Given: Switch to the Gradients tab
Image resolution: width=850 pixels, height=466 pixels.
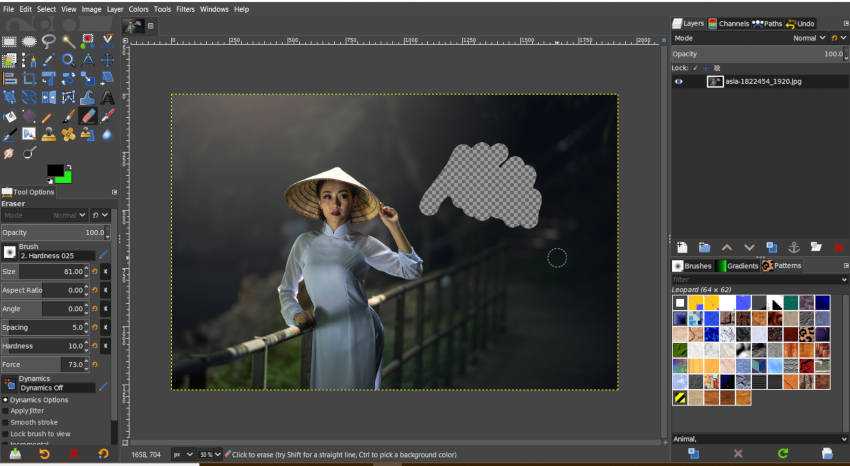Looking at the screenshot, I should [737, 266].
